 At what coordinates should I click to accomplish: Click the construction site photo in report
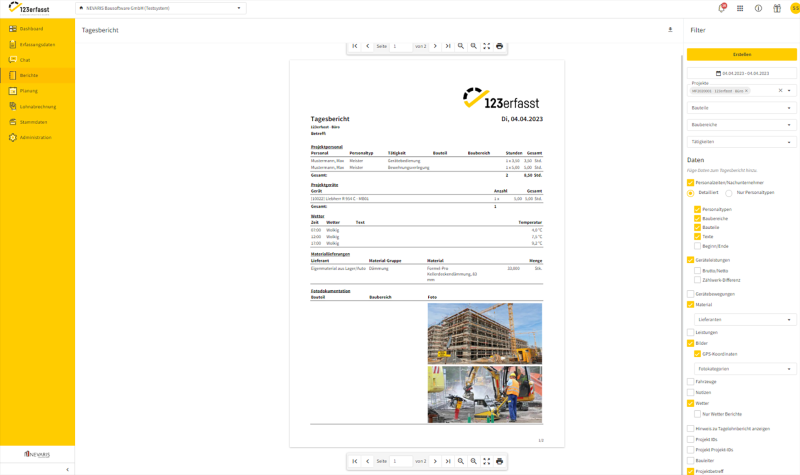point(484,333)
